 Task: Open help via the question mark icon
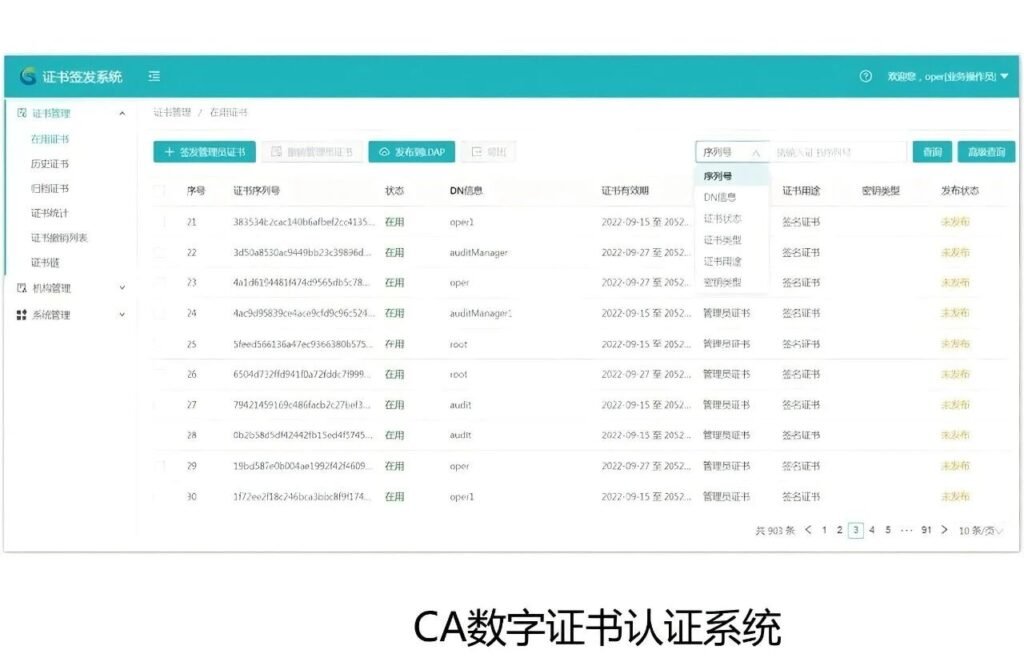point(866,77)
